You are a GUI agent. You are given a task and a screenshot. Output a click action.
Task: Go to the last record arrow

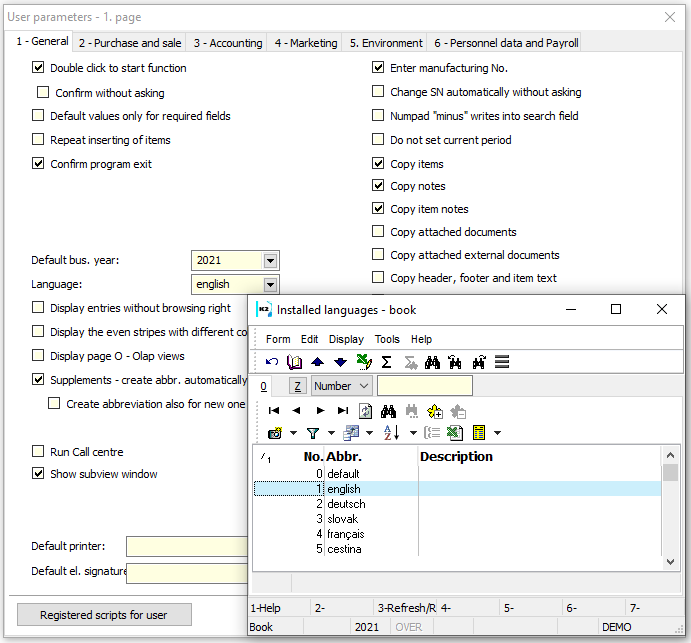click(343, 411)
